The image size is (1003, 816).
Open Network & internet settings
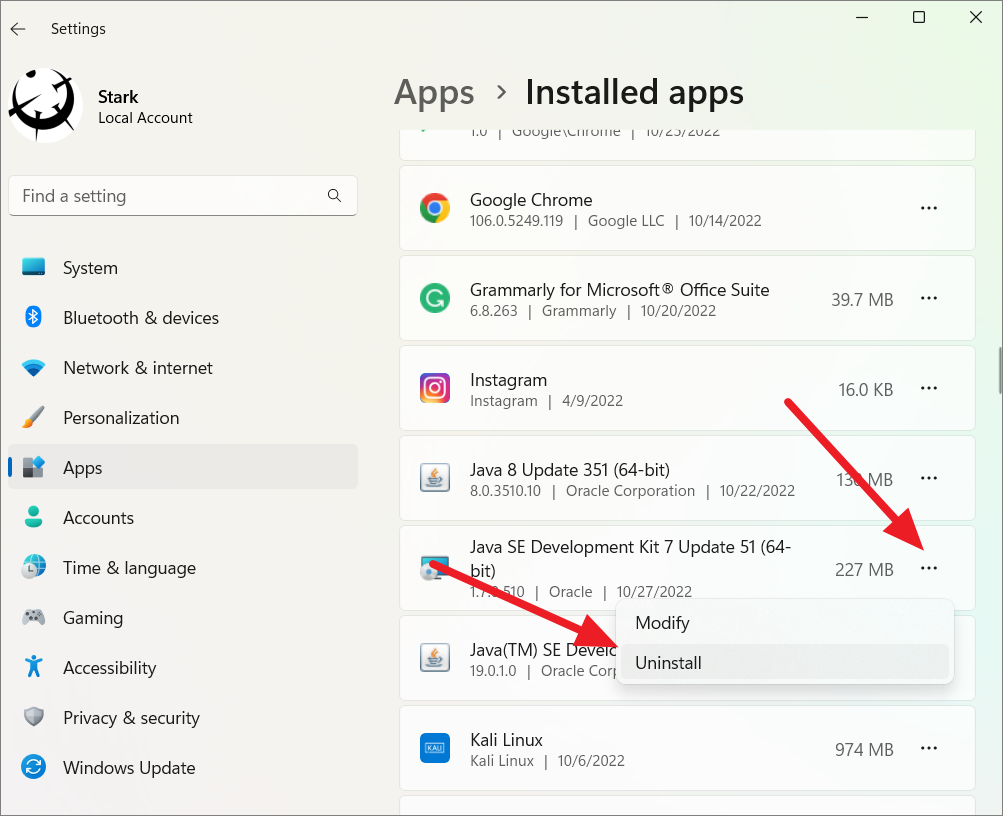tap(183, 368)
